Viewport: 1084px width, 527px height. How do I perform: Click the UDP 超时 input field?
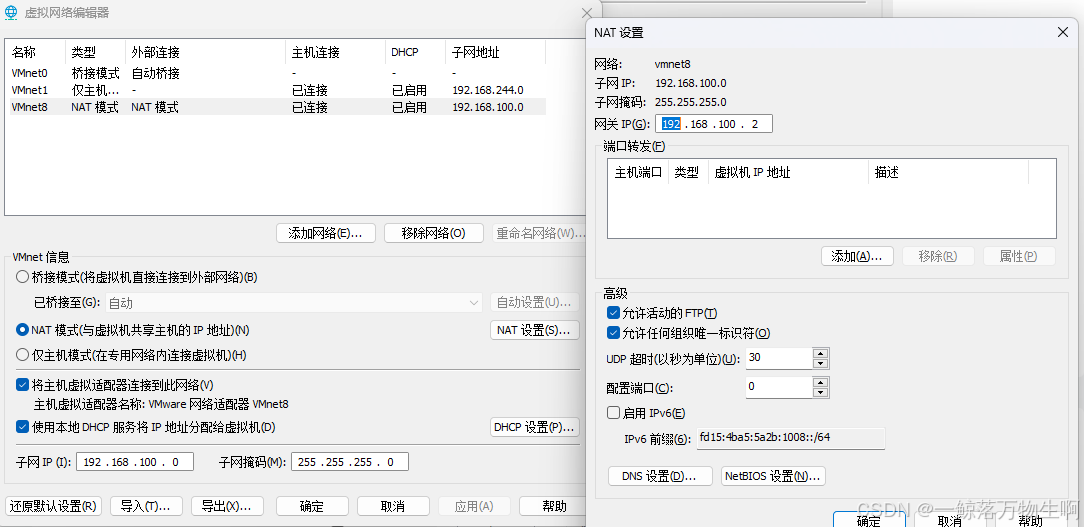(779, 358)
